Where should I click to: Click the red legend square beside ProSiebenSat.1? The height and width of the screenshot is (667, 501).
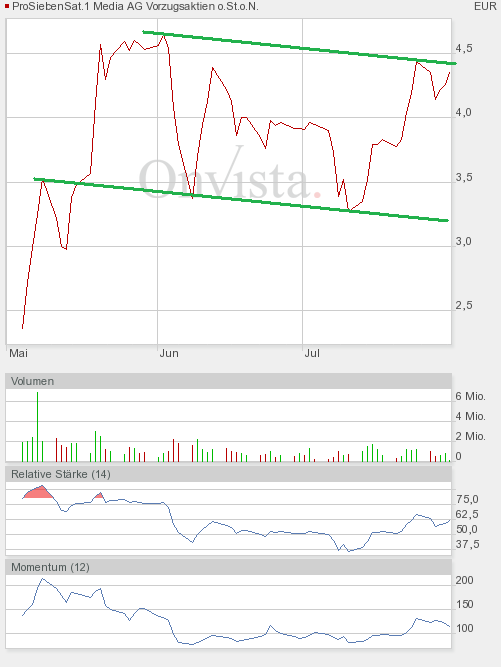click(x=7, y=6)
